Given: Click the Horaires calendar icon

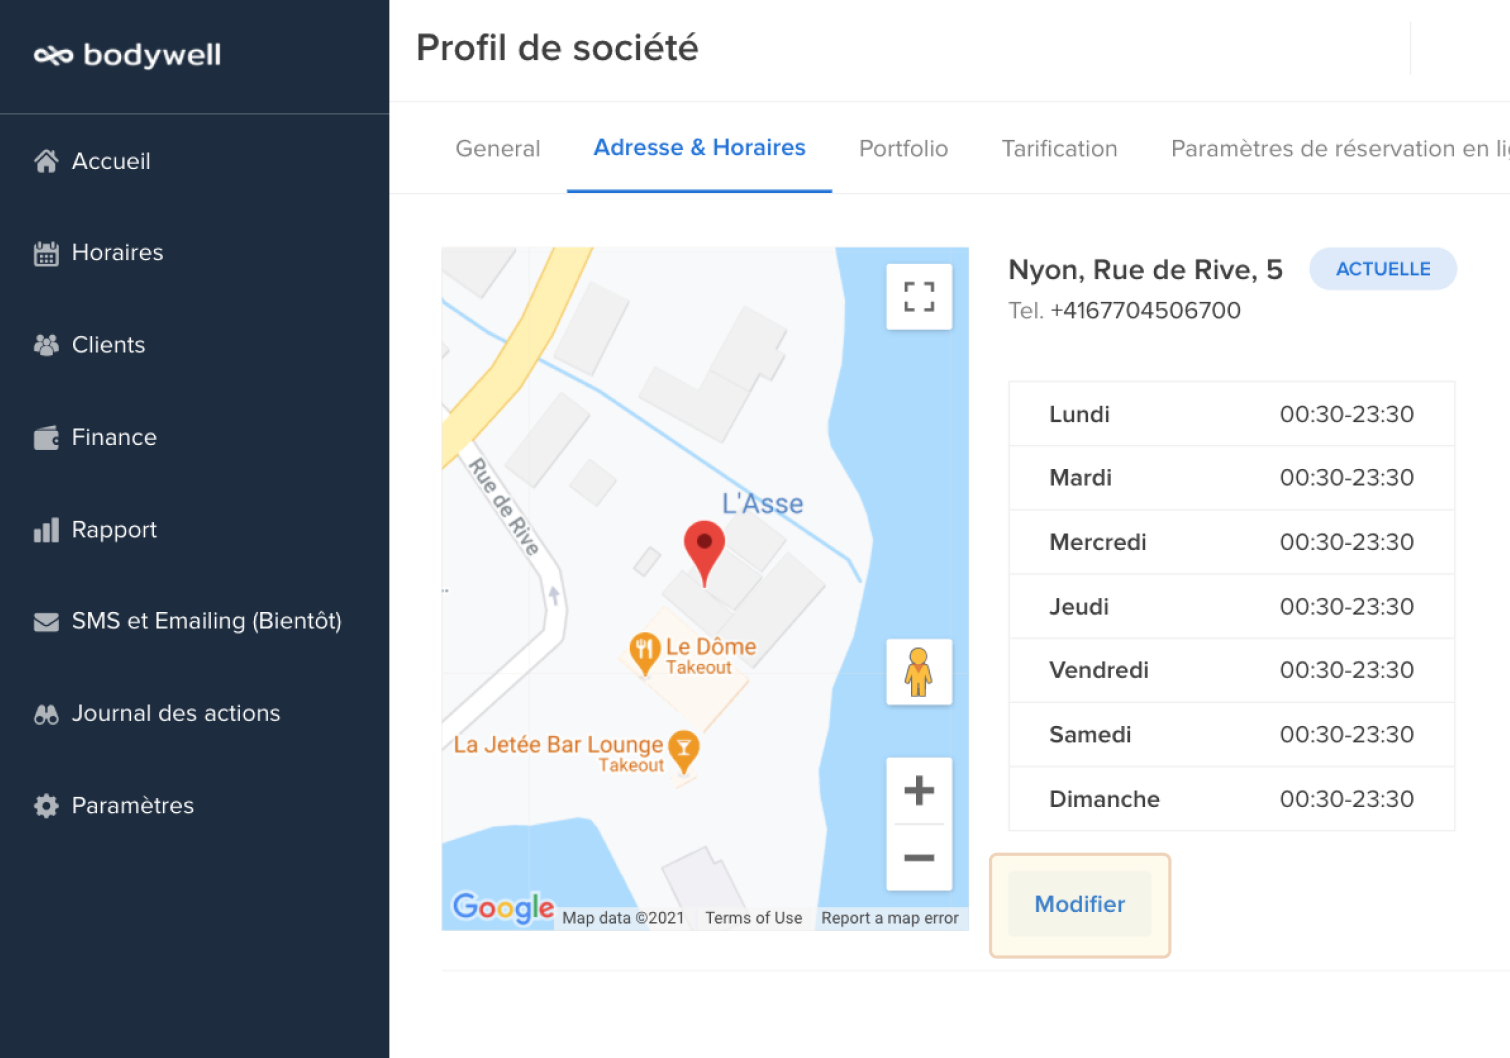Looking at the screenshot, I should click(x=46, y=253).
